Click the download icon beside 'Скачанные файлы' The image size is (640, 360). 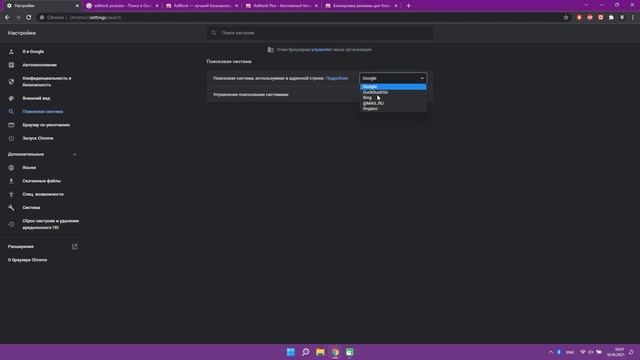click(x=11, y=181)
